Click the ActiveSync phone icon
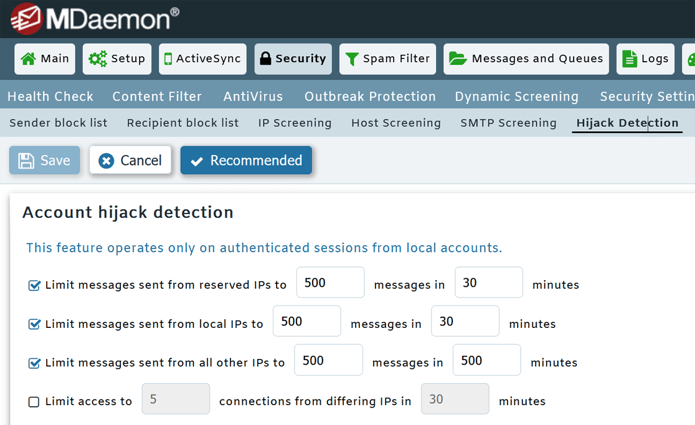Screen dimensions: 695x425 click(x=168, y=58)
